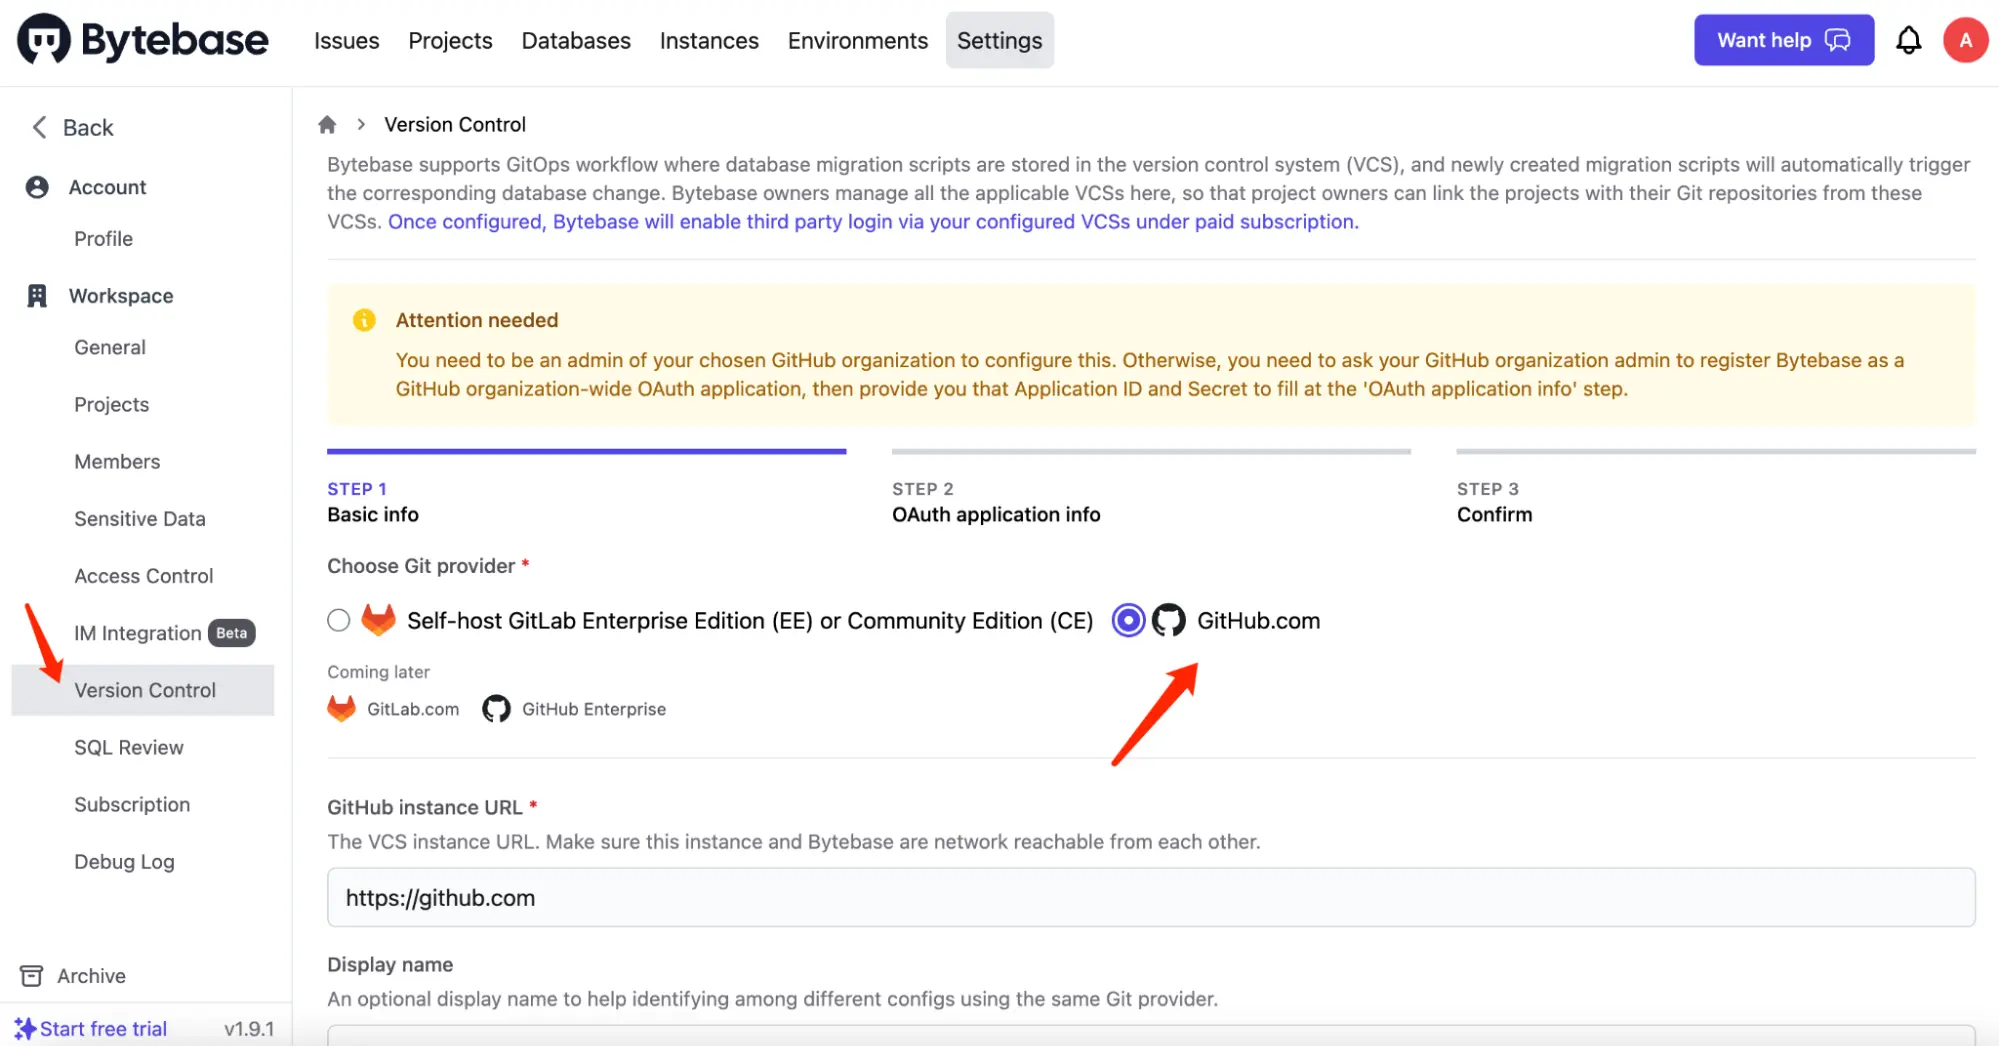The image size is (1999, 1047).
Task: Click the Workspace building icon in sidebar
Action: (x=36, y=295)
